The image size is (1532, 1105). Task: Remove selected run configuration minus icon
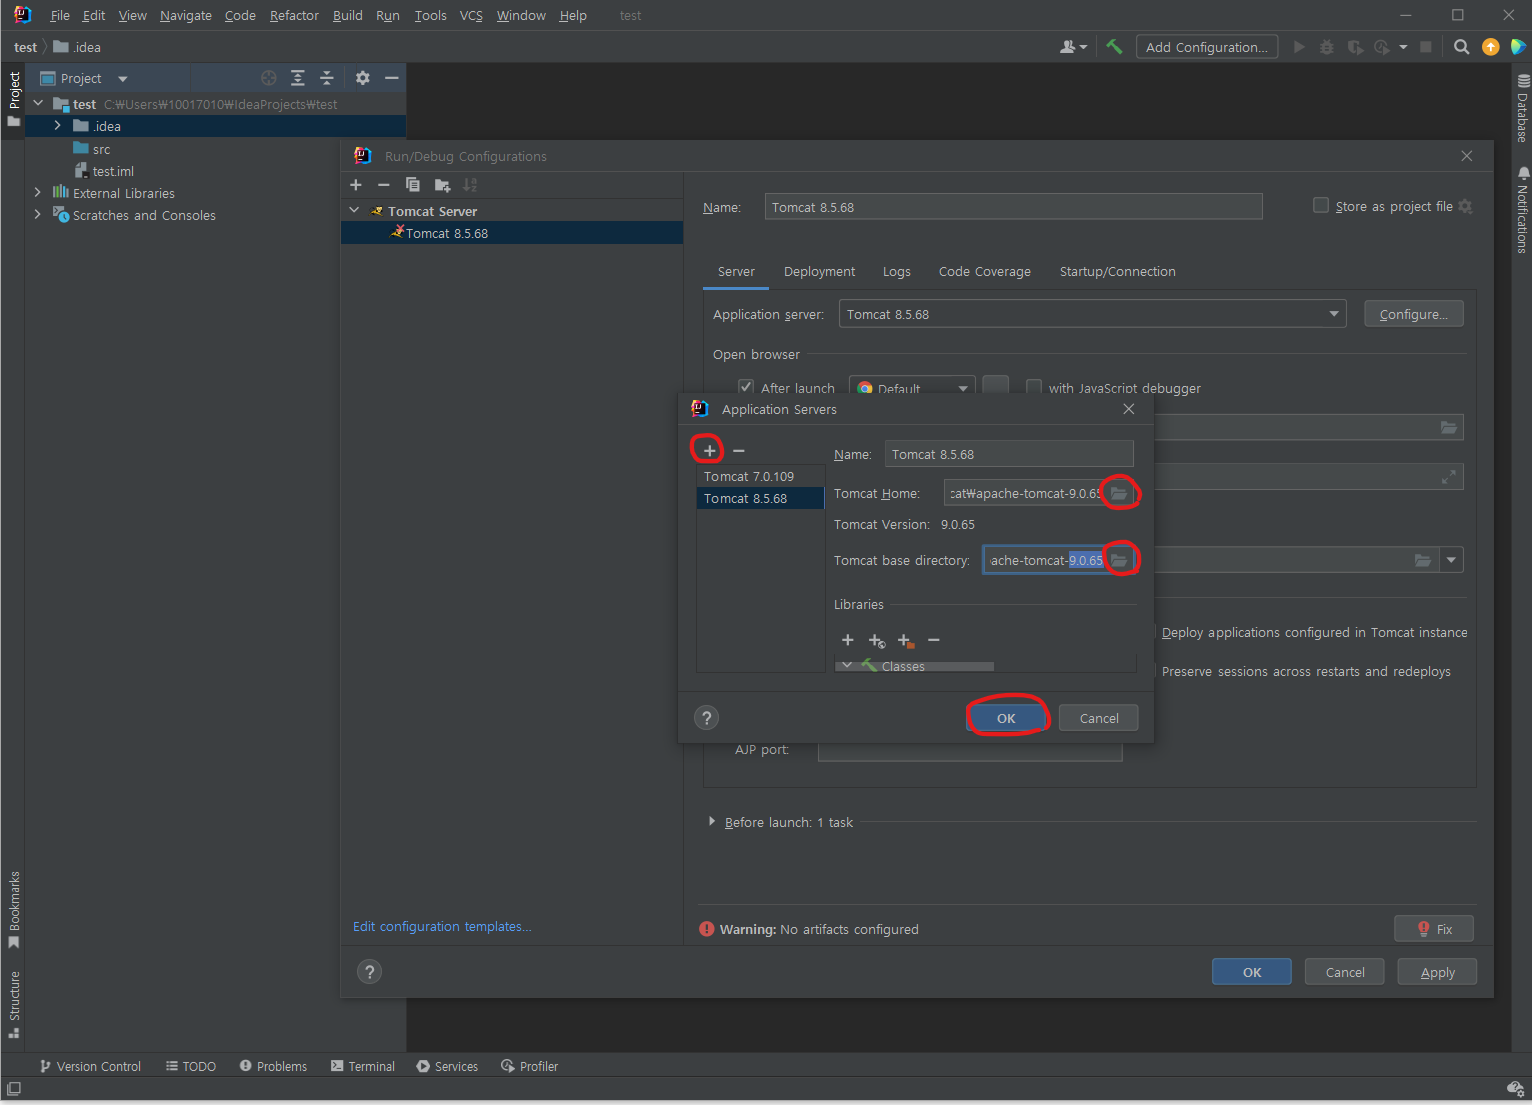click(384, 185)
